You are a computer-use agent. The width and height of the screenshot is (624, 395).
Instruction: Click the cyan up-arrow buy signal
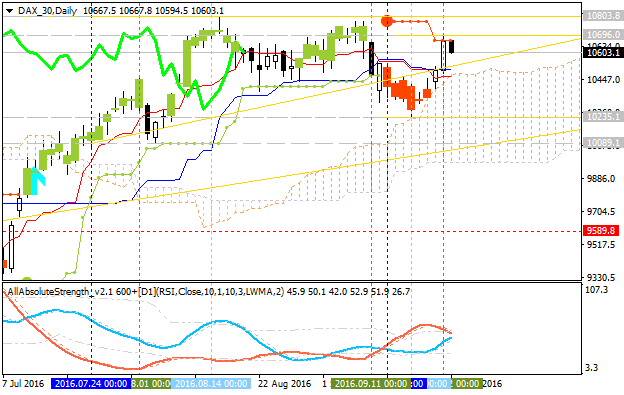(x=38, y=182)
